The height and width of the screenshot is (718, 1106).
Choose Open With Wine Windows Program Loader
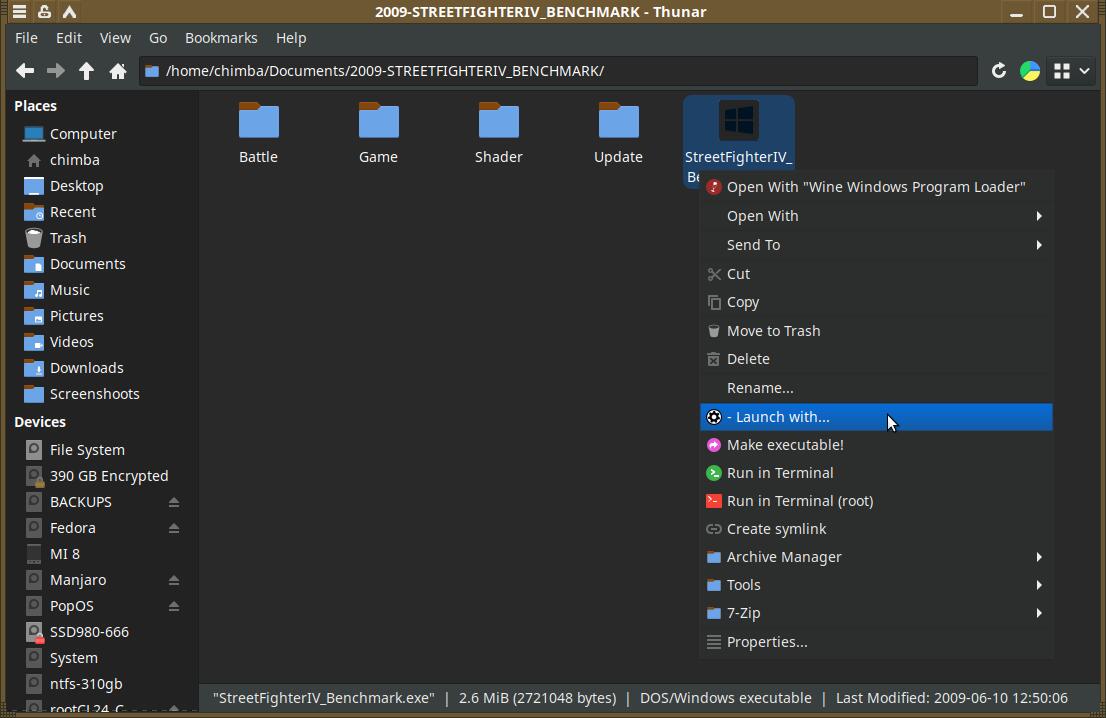pos(876,187)
